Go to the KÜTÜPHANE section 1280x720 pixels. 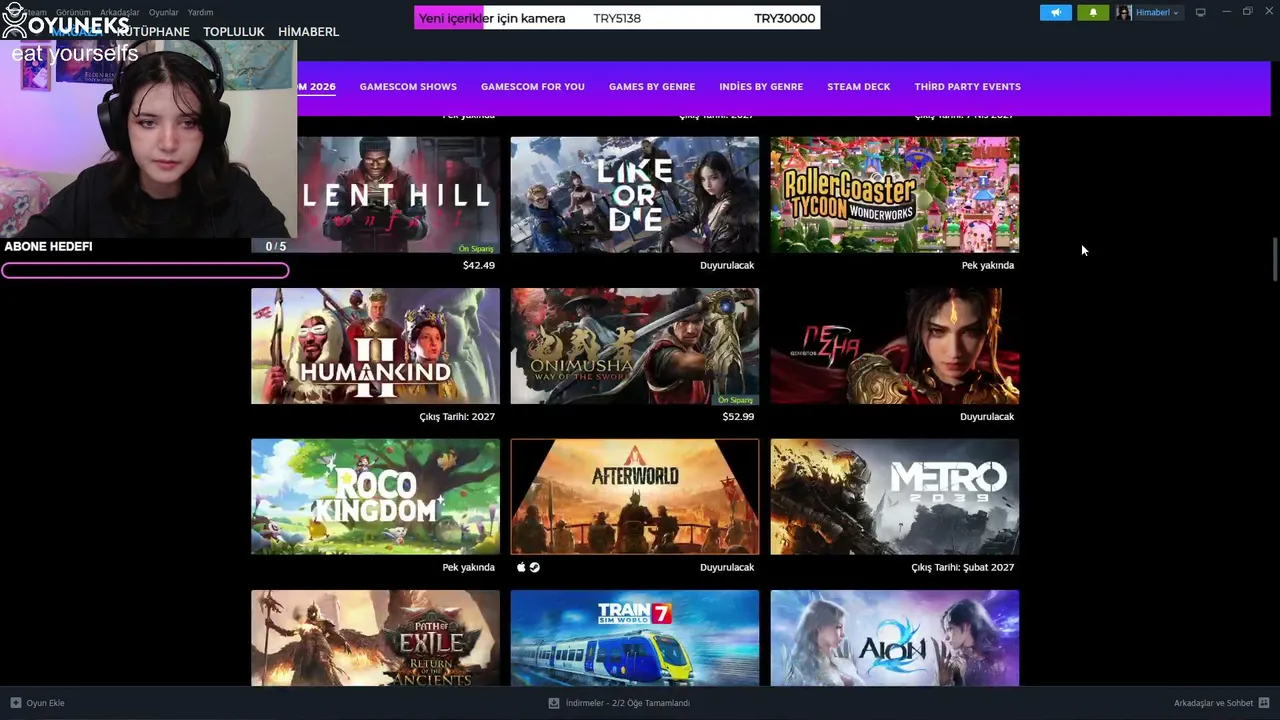coord(153,32)
